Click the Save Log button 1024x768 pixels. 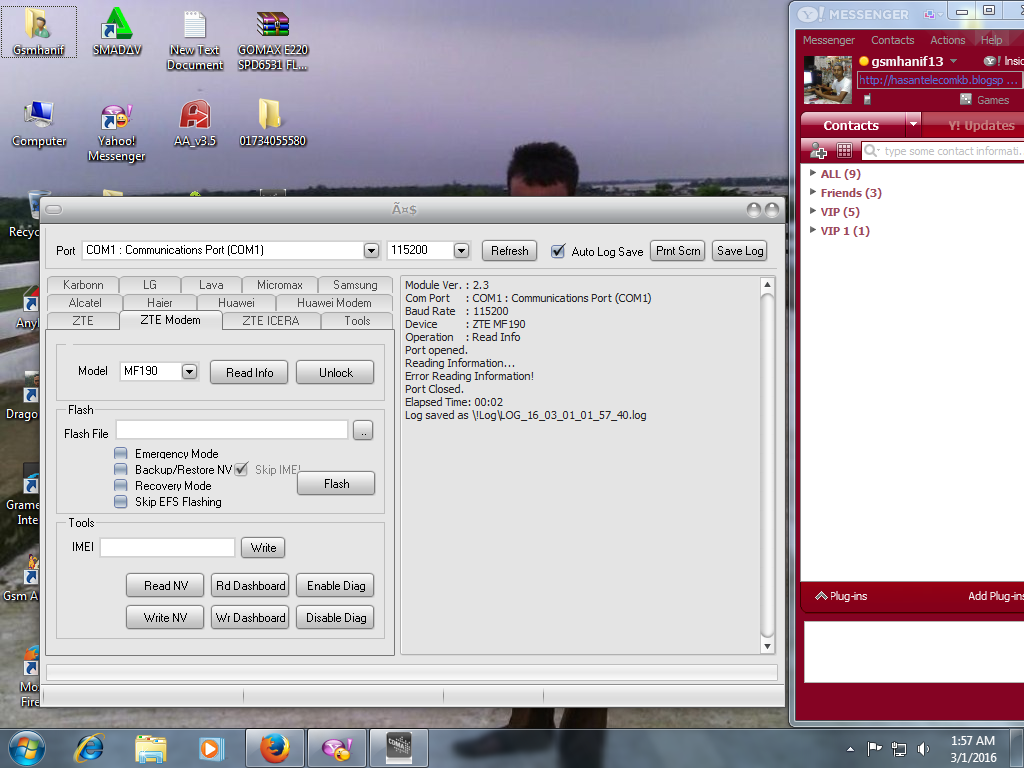click(x=740, y=251)
